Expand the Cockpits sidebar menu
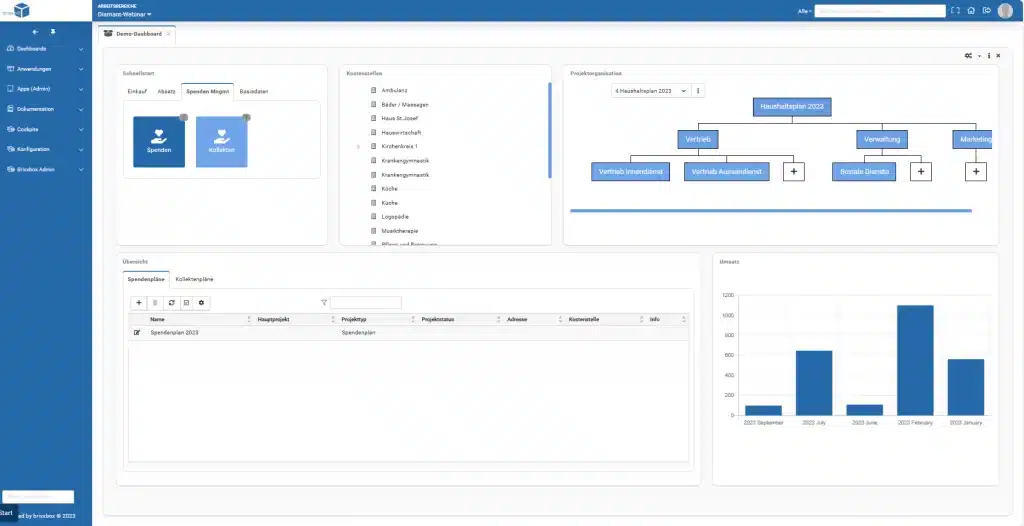This screenshot has width=1024, height=526. (x=45, y=129)
